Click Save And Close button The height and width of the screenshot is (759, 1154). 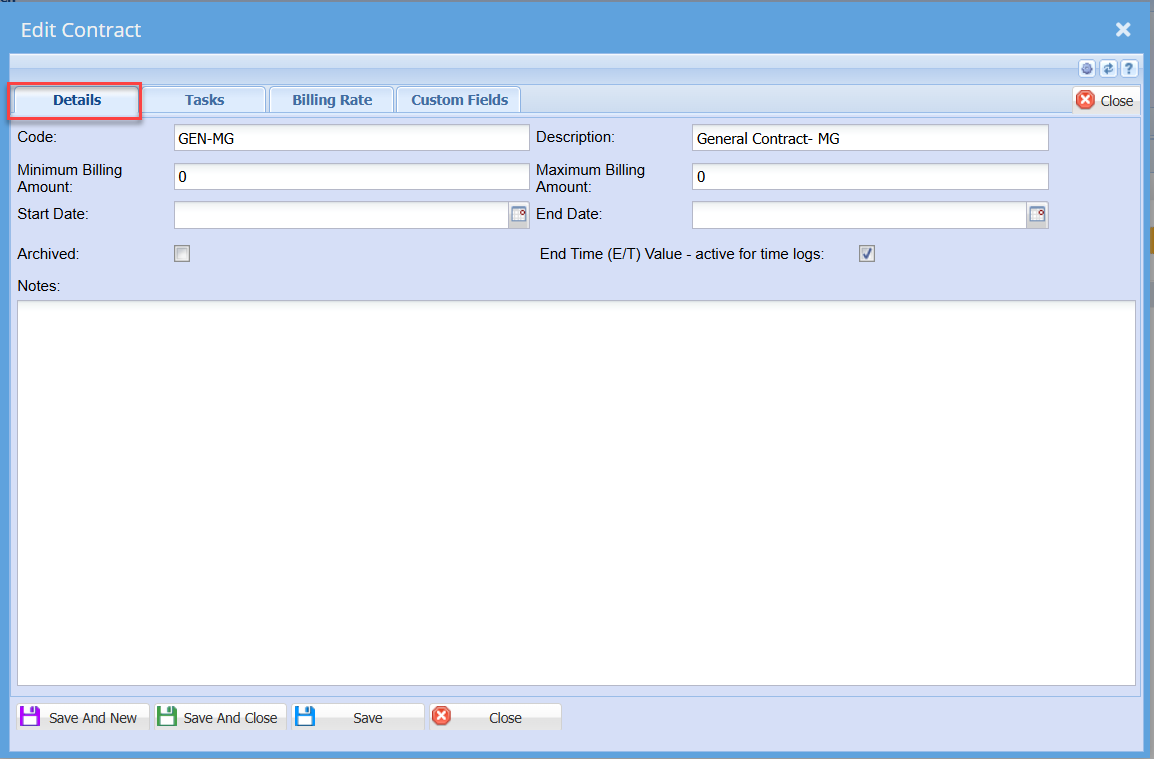(220, 717)
